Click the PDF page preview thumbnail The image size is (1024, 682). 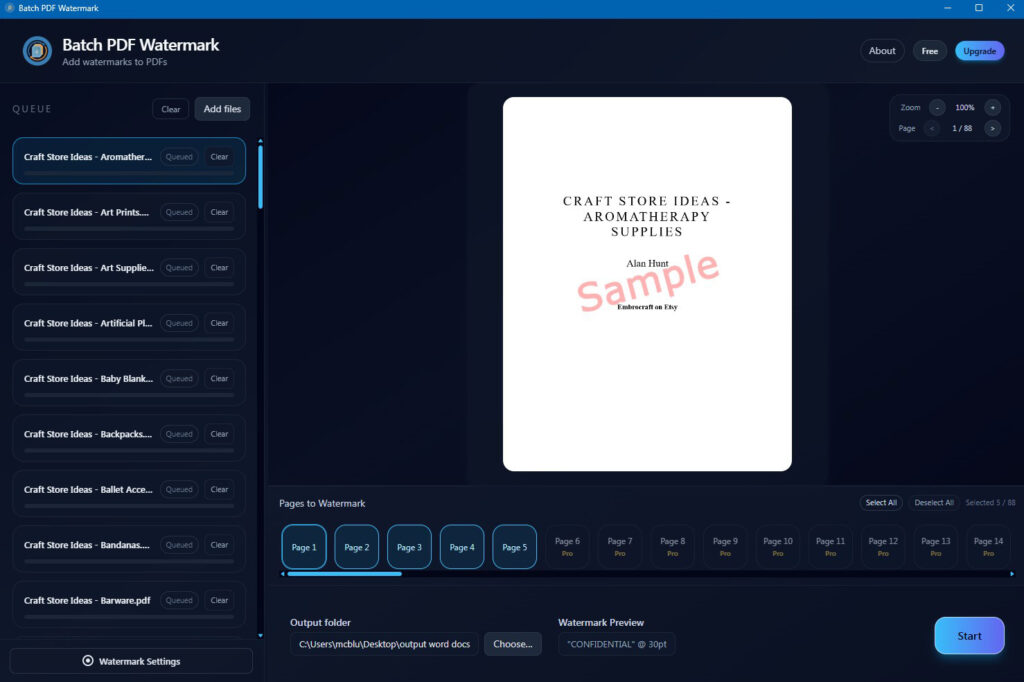point(647,284)
